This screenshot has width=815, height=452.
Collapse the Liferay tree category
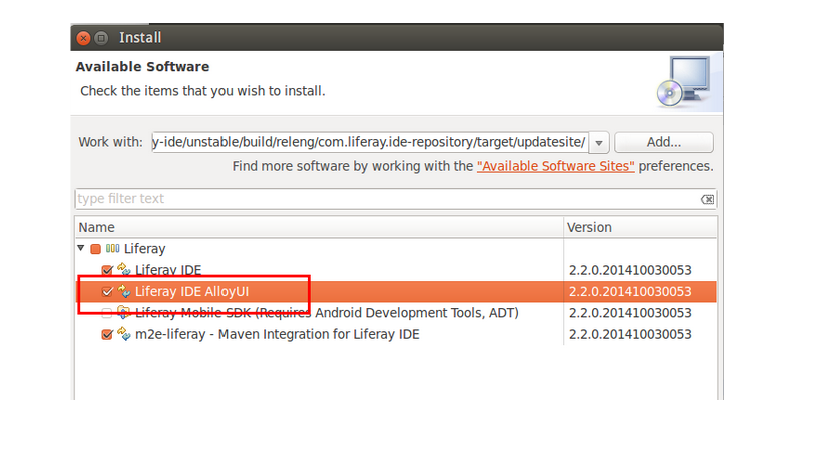coord(81,248)
